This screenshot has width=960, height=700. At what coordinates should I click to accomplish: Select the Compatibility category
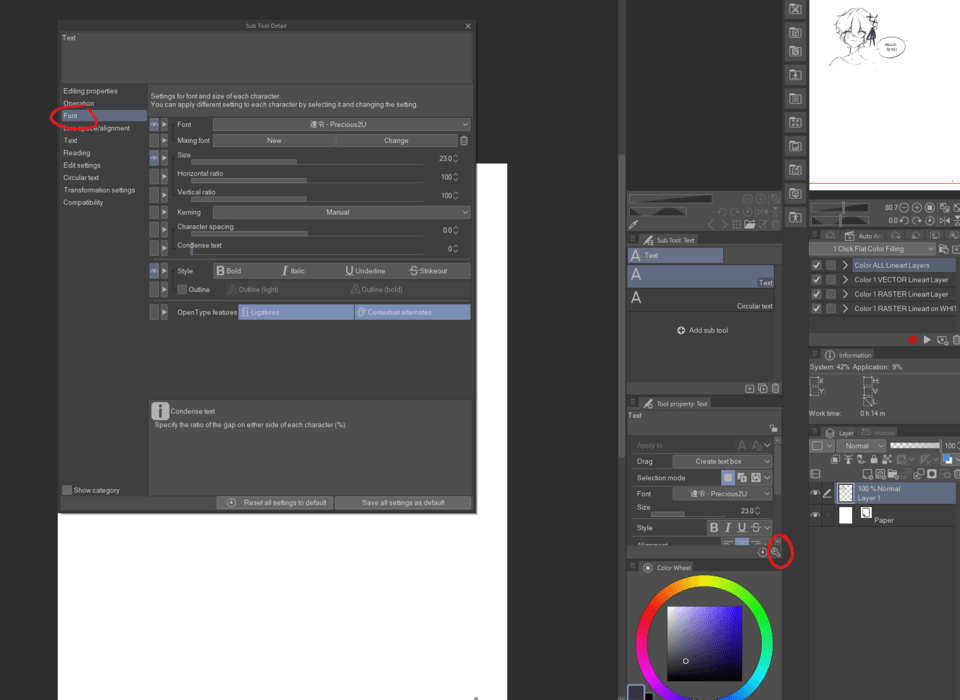(83, 203)
